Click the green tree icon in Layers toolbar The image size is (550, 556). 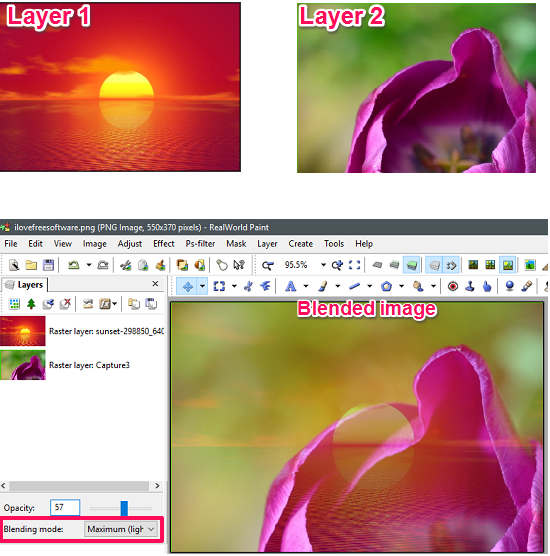(x=31, y=304)
